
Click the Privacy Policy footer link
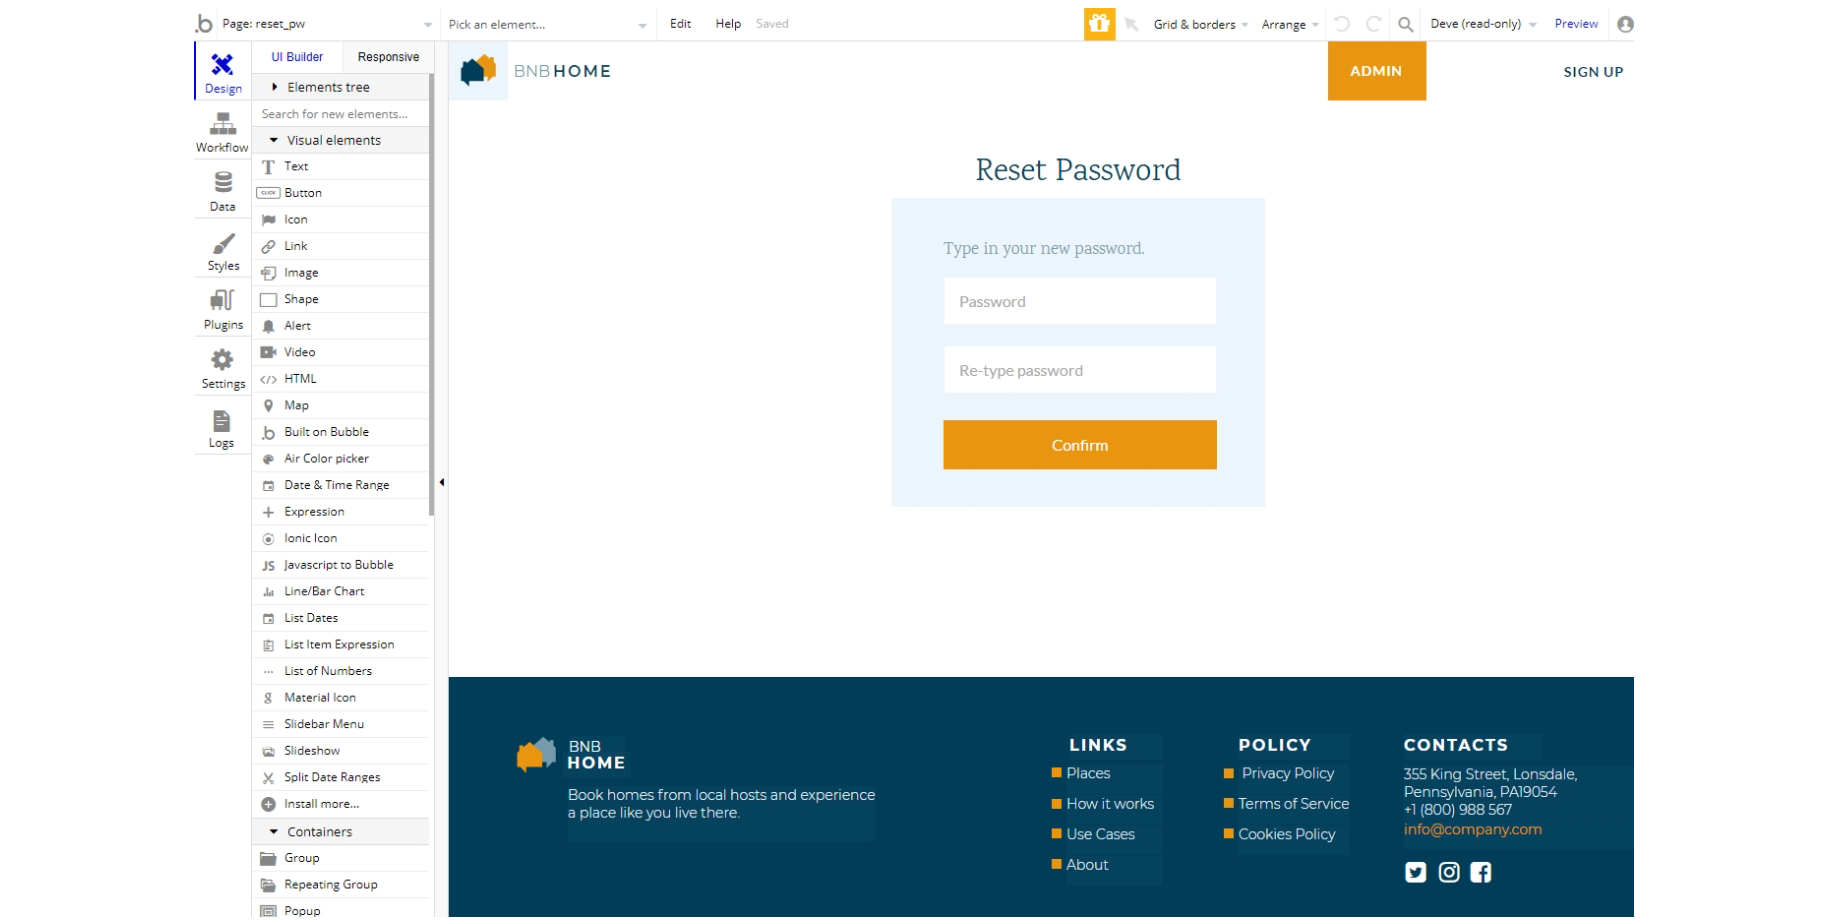(1288, 774)
